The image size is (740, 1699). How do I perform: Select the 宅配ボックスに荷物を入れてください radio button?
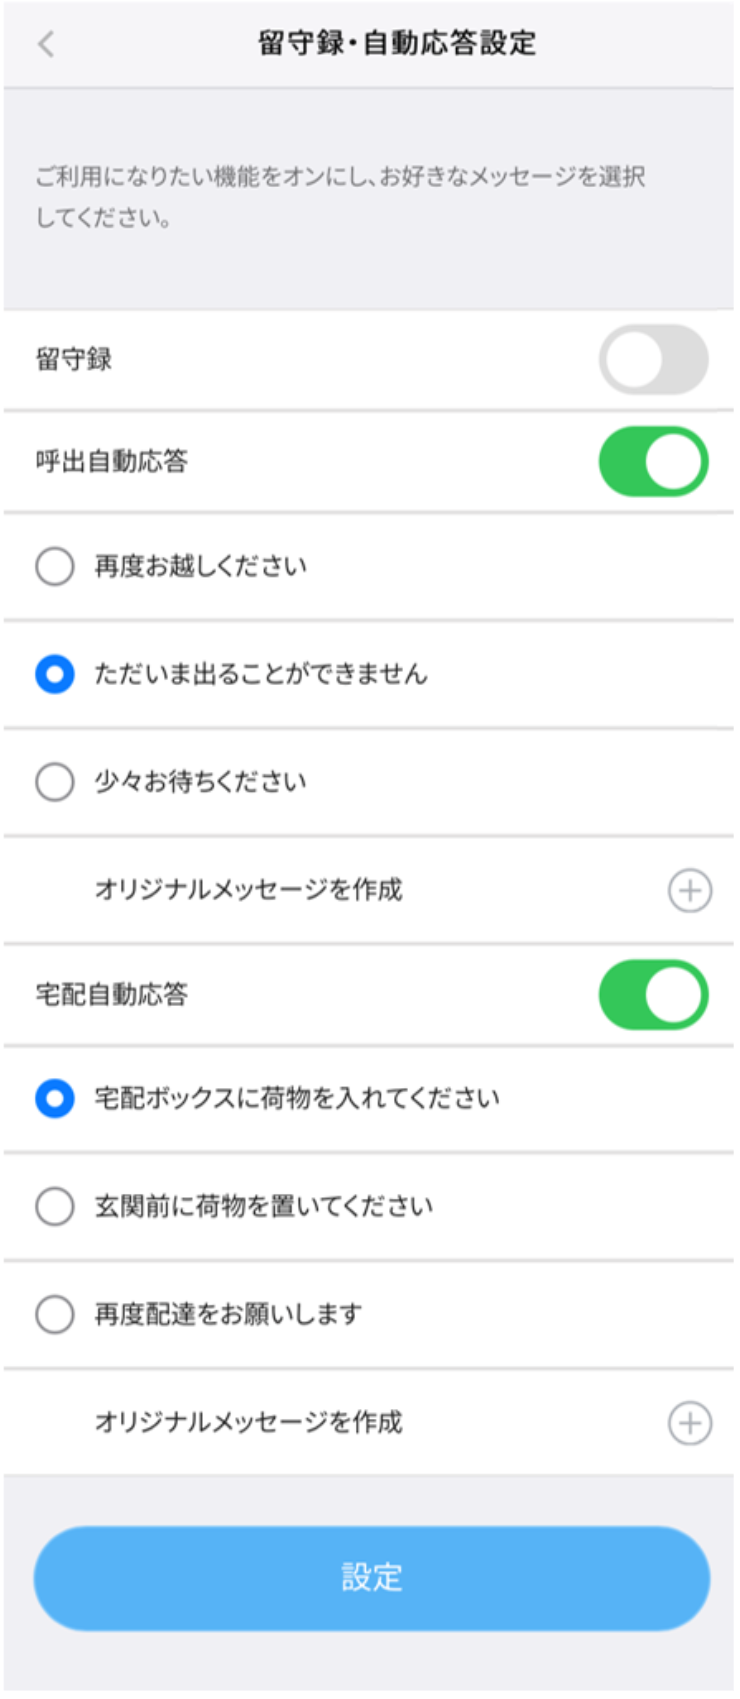point(55,1099)
